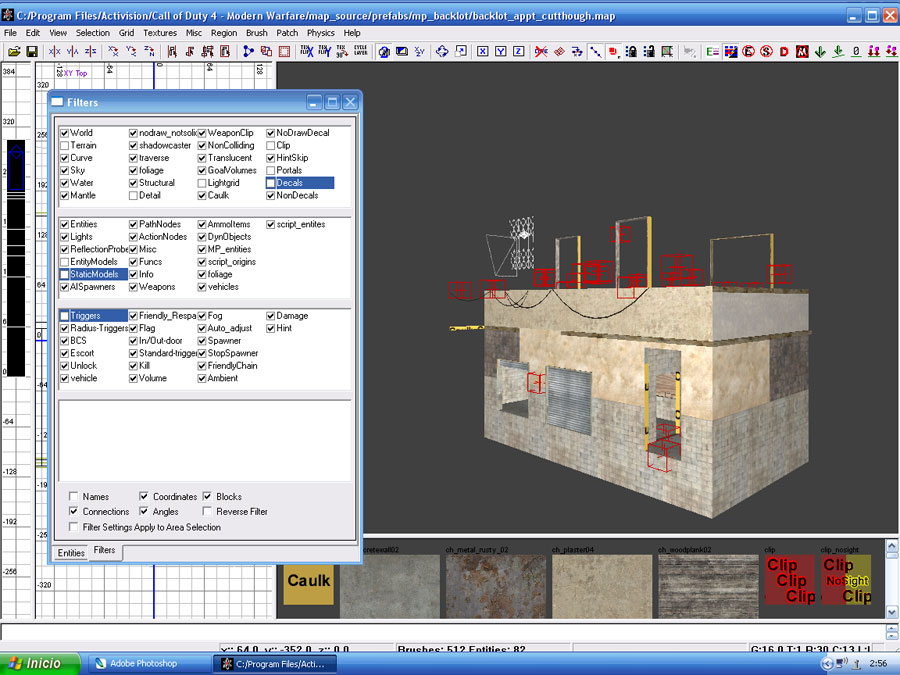900x675 pixels.
Task: Uncheck the Caulk filter checkbox
Action: 202,196
